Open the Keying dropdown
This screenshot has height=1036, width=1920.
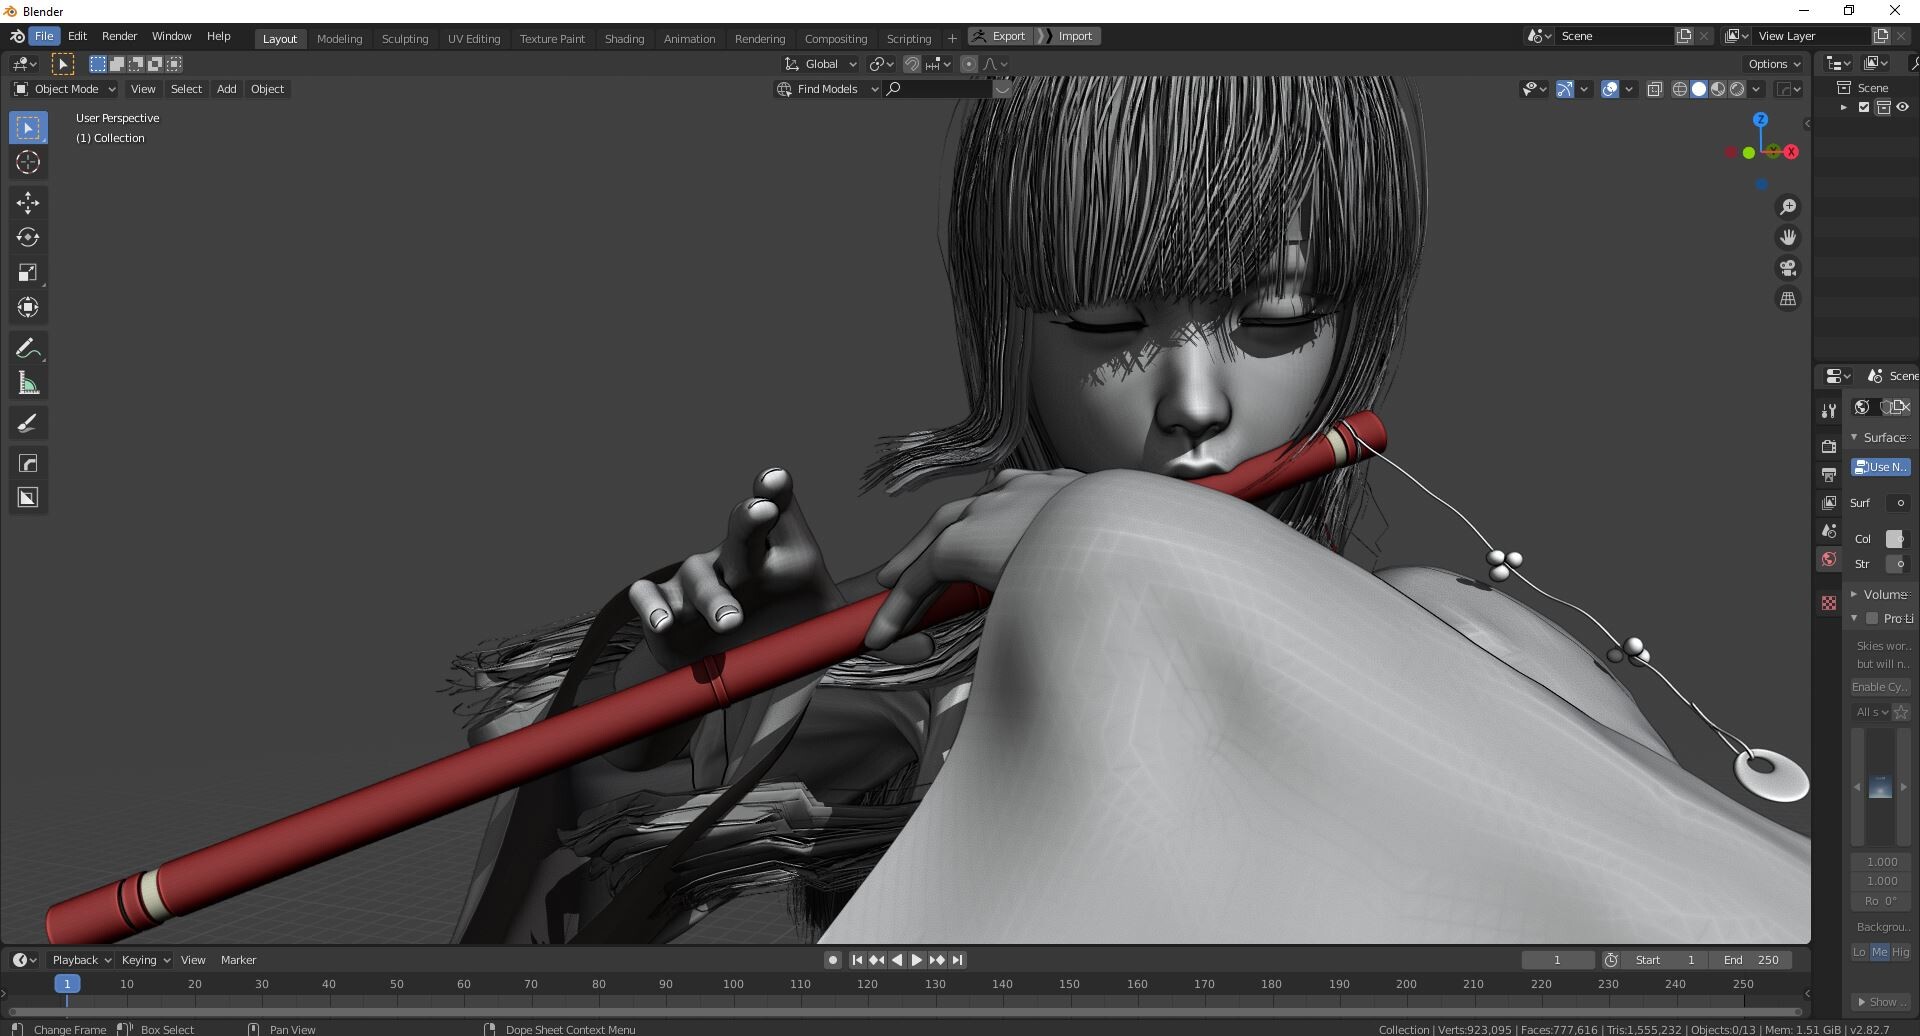point(145,960)
